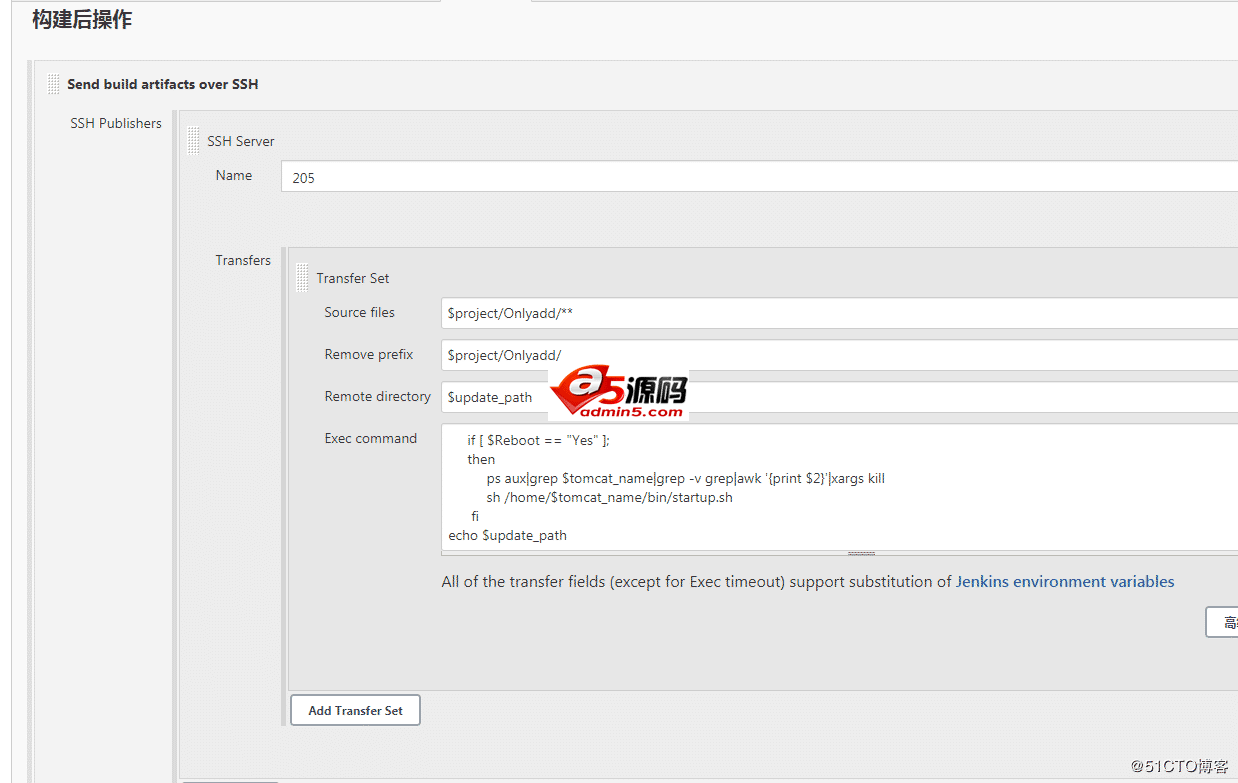Click the SSH Publishers label

pyautogui.click(x=116, y=123)
